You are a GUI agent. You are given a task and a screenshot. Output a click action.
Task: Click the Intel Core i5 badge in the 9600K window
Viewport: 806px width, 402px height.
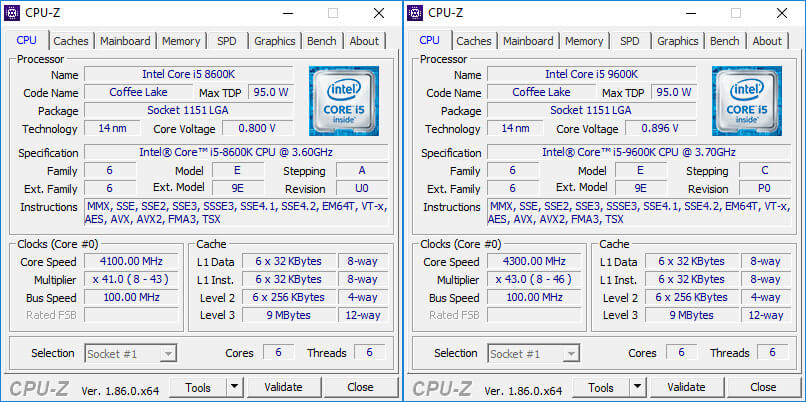(x=746, y=101)
